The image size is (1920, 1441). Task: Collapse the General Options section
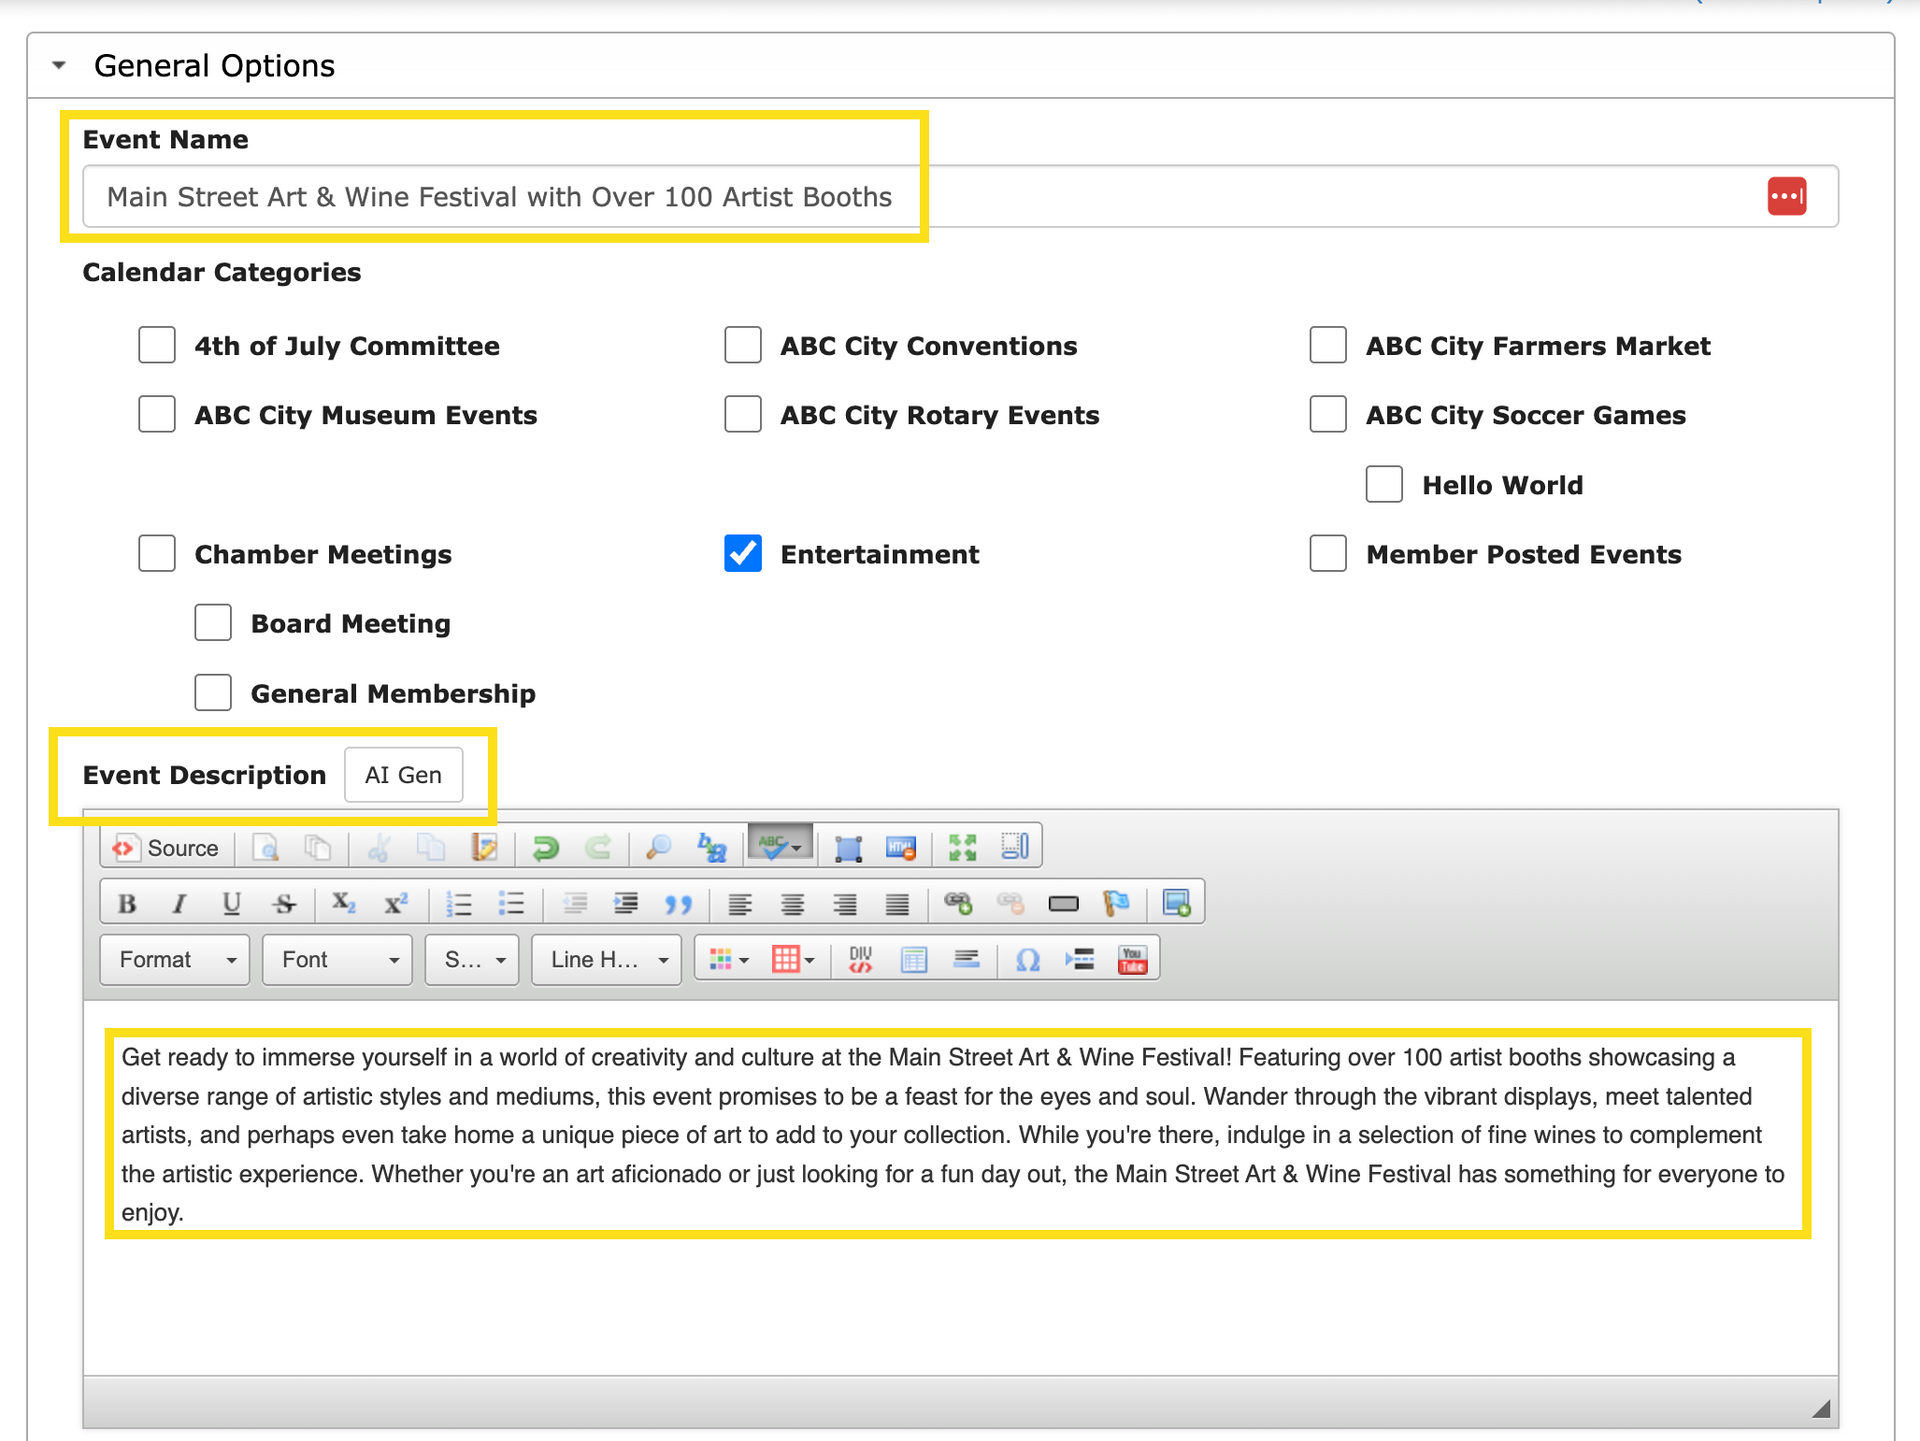58,64
